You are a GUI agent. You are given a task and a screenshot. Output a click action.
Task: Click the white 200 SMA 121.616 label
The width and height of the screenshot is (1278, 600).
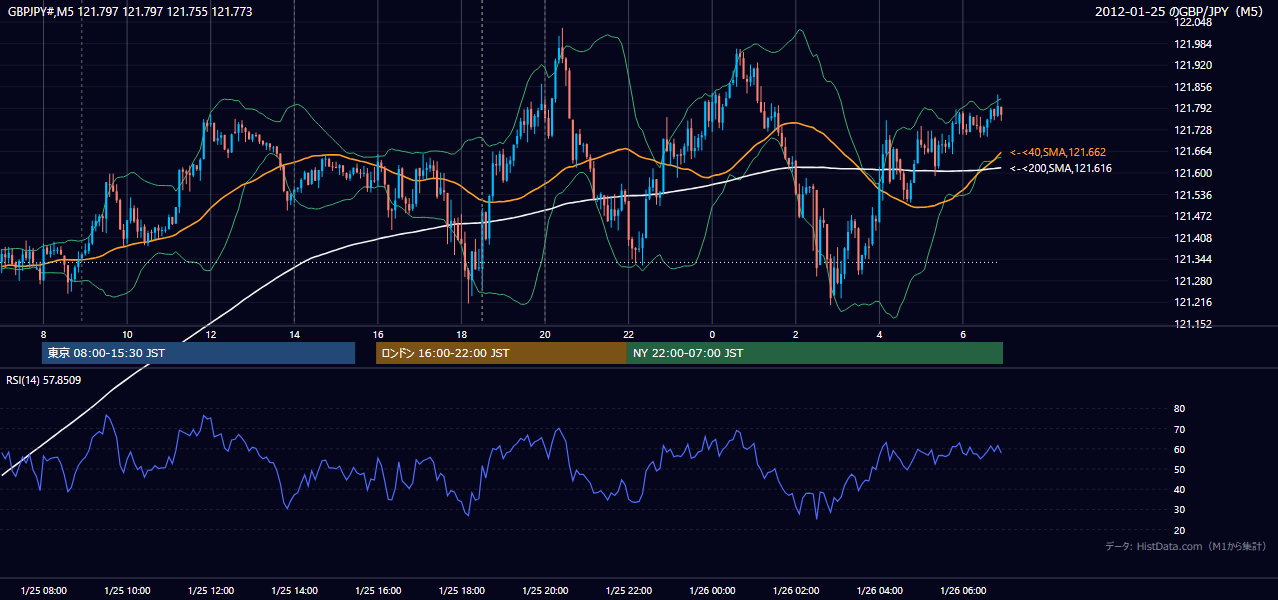pos(1061,168)
